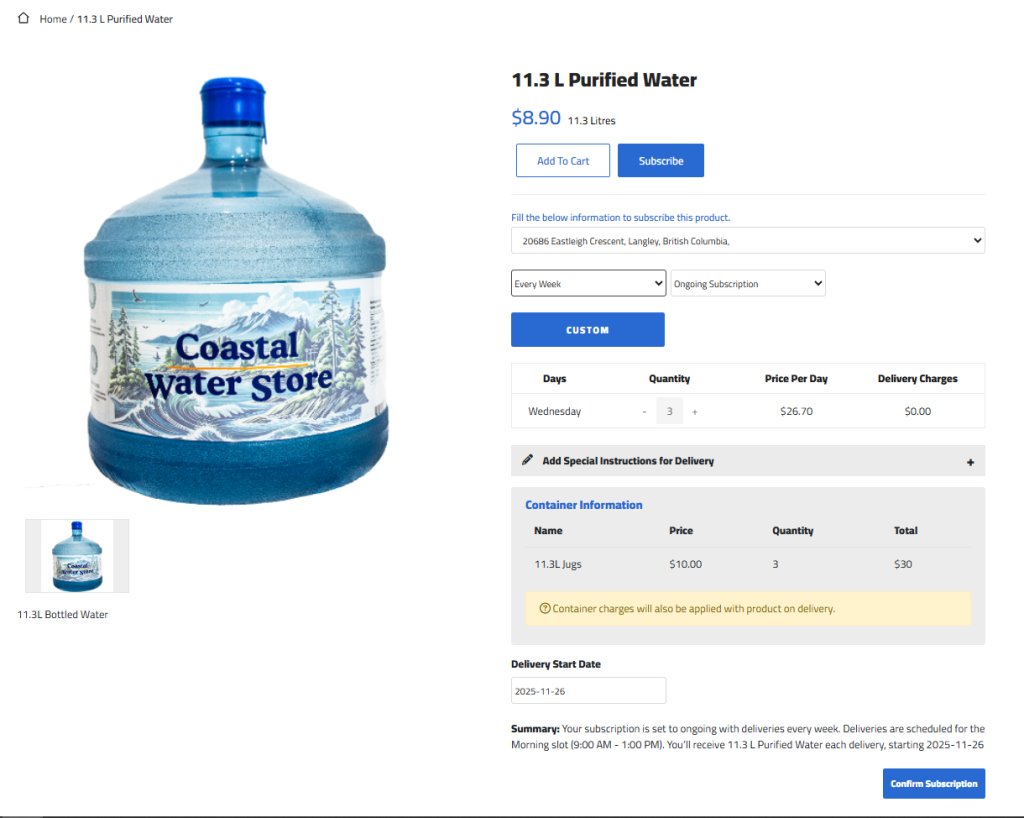Click the main Coastal Water Store jug image
Viewport: 1024px width, 818px height.
coord(236,290)
